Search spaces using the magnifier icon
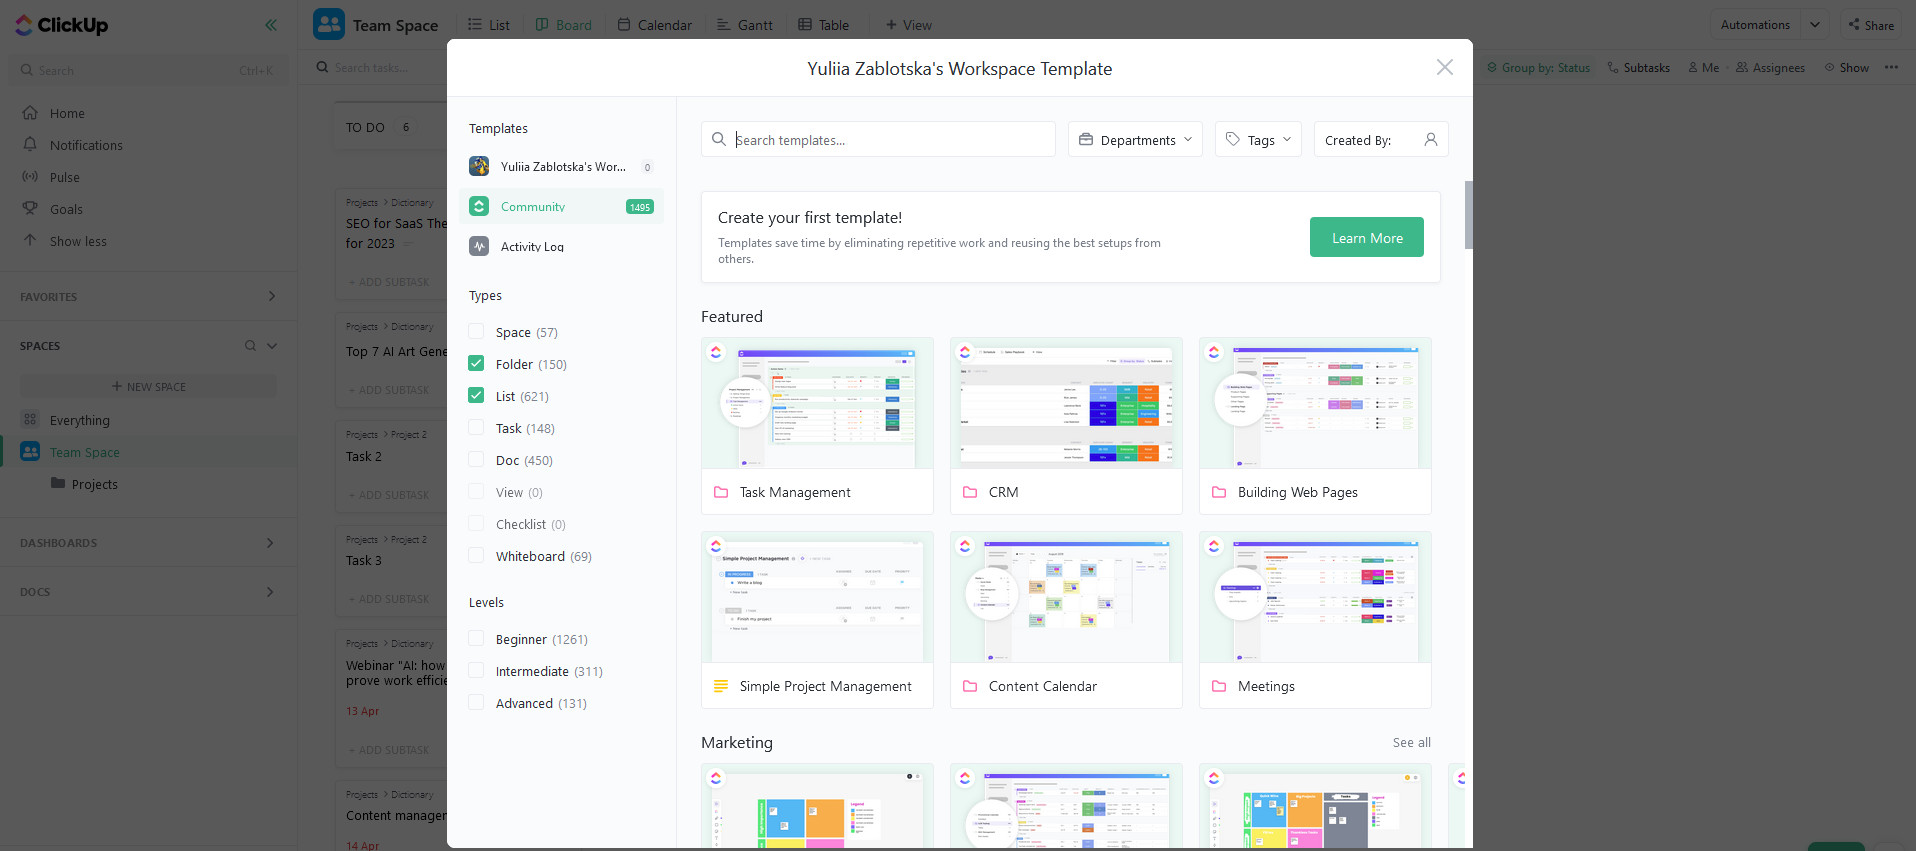Viewport: 1916px width, 851px height. point(250,346)
